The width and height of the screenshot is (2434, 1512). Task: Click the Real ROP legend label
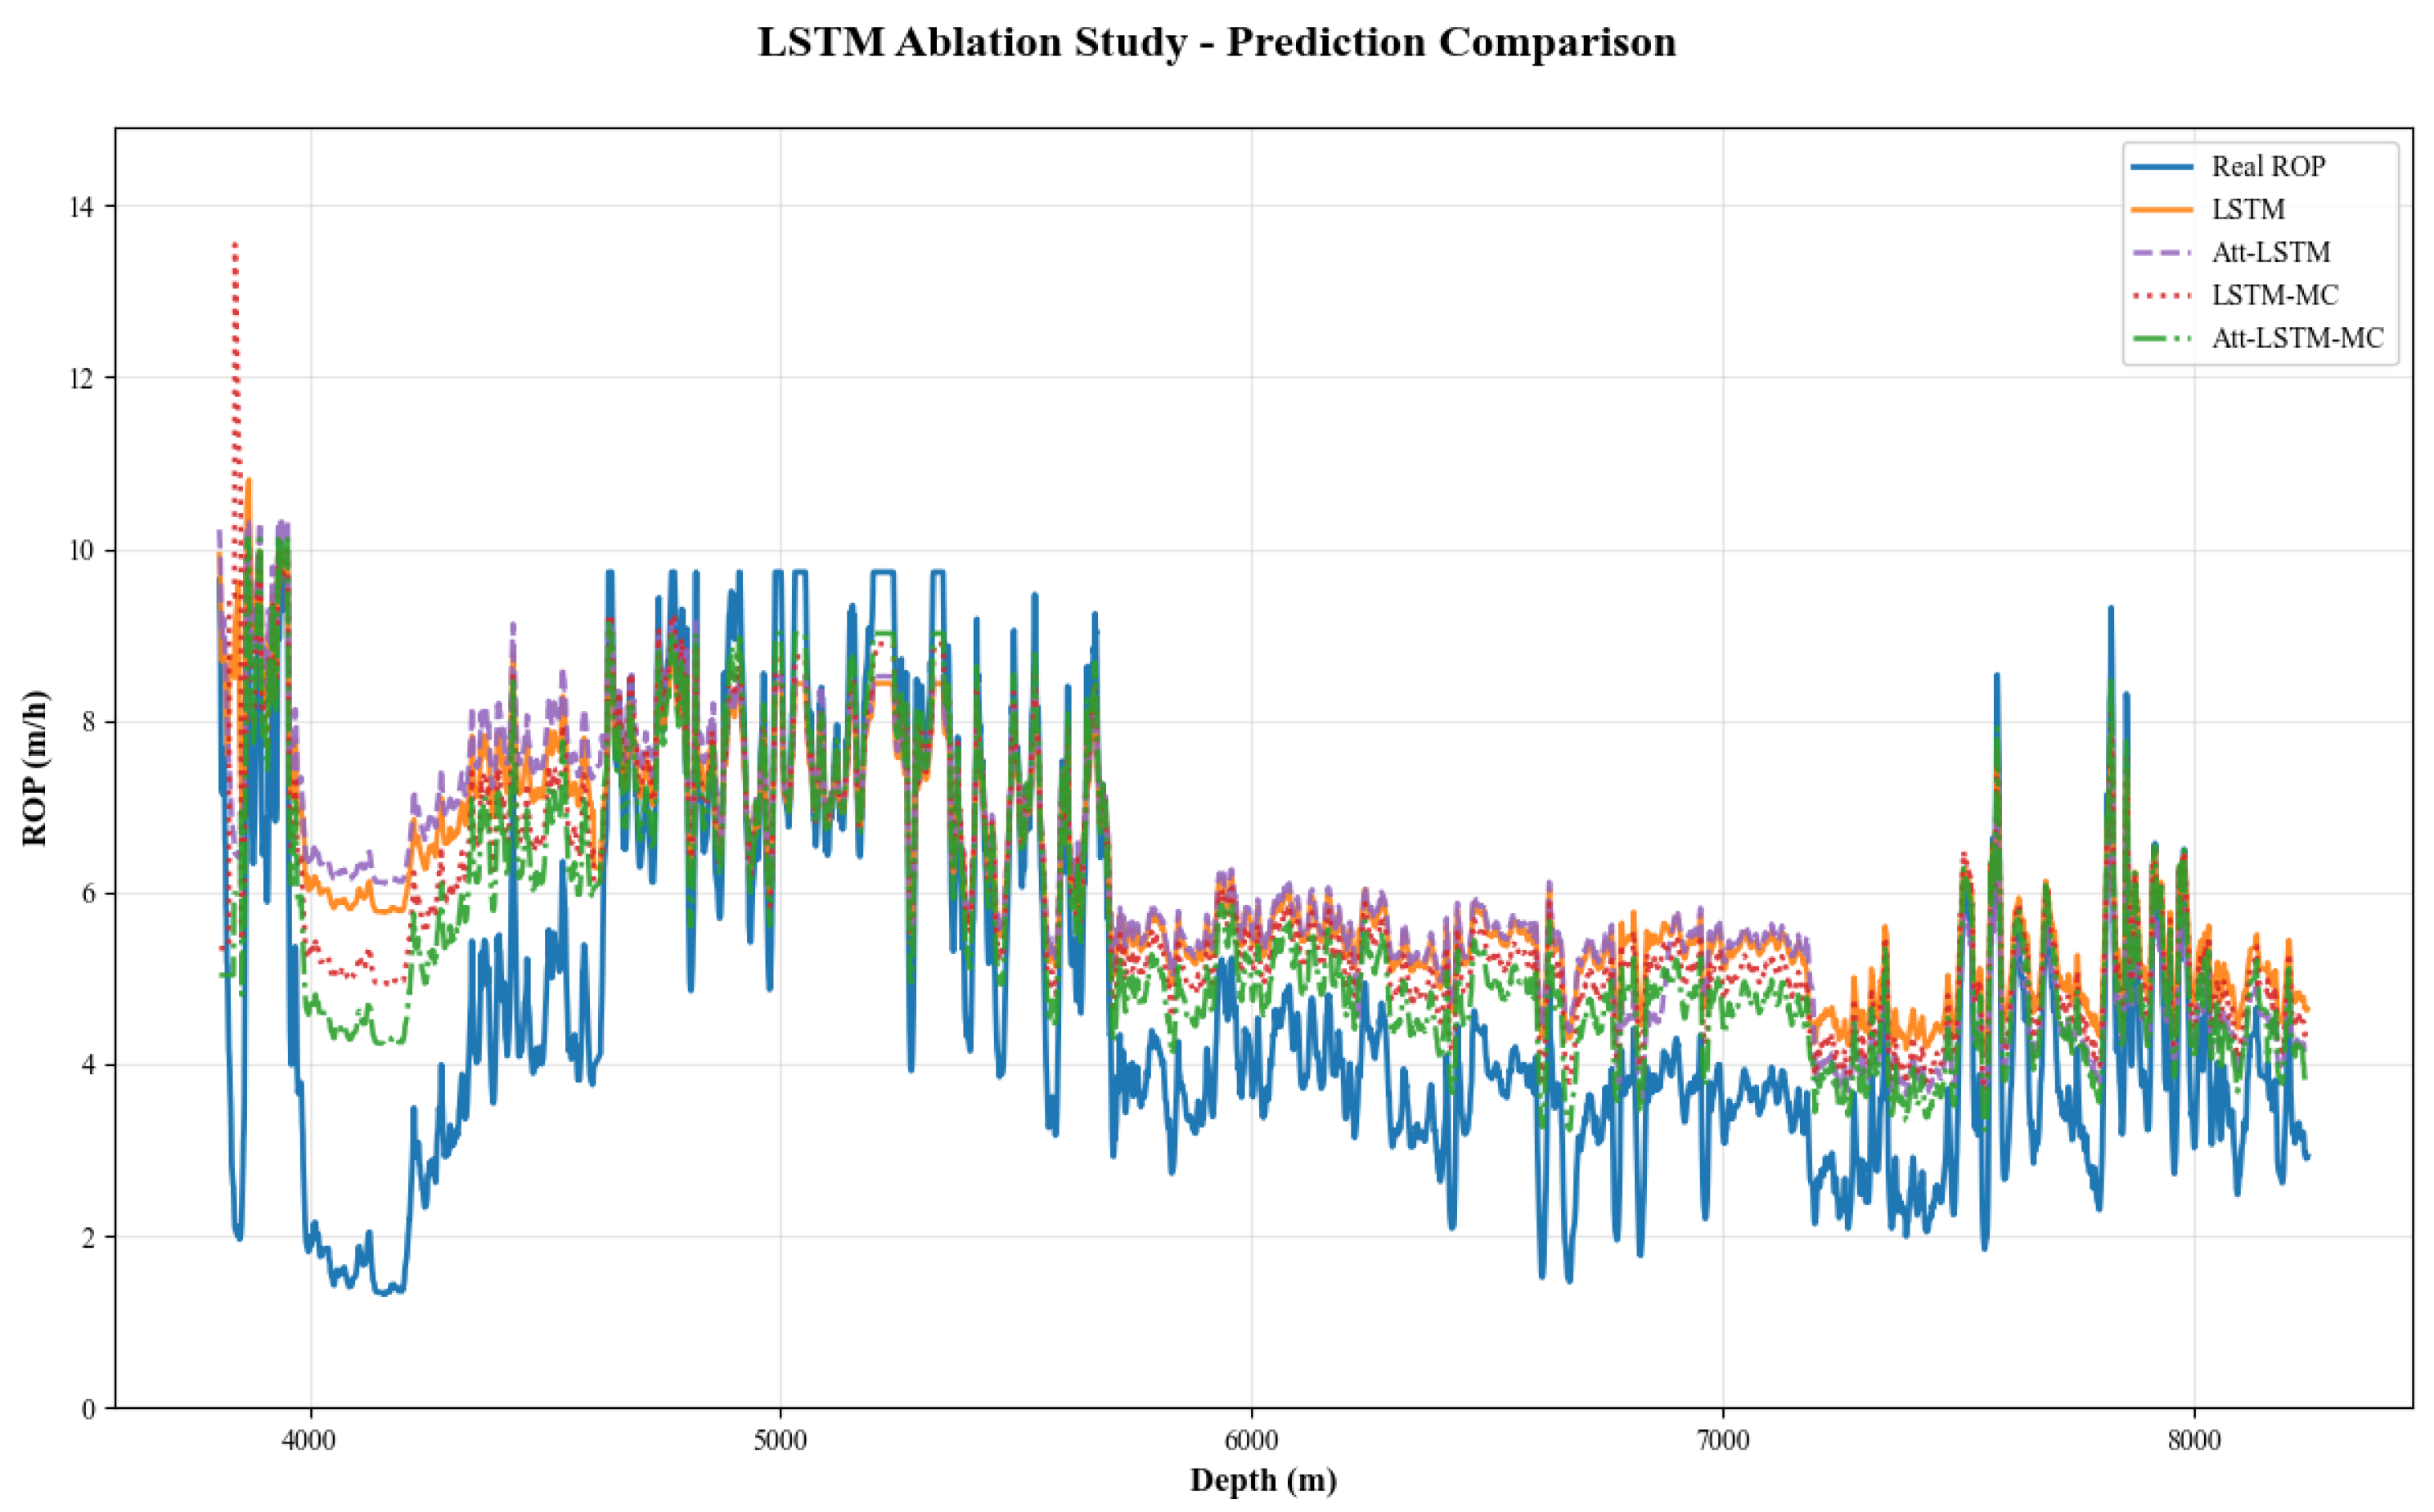point(2268,166)
